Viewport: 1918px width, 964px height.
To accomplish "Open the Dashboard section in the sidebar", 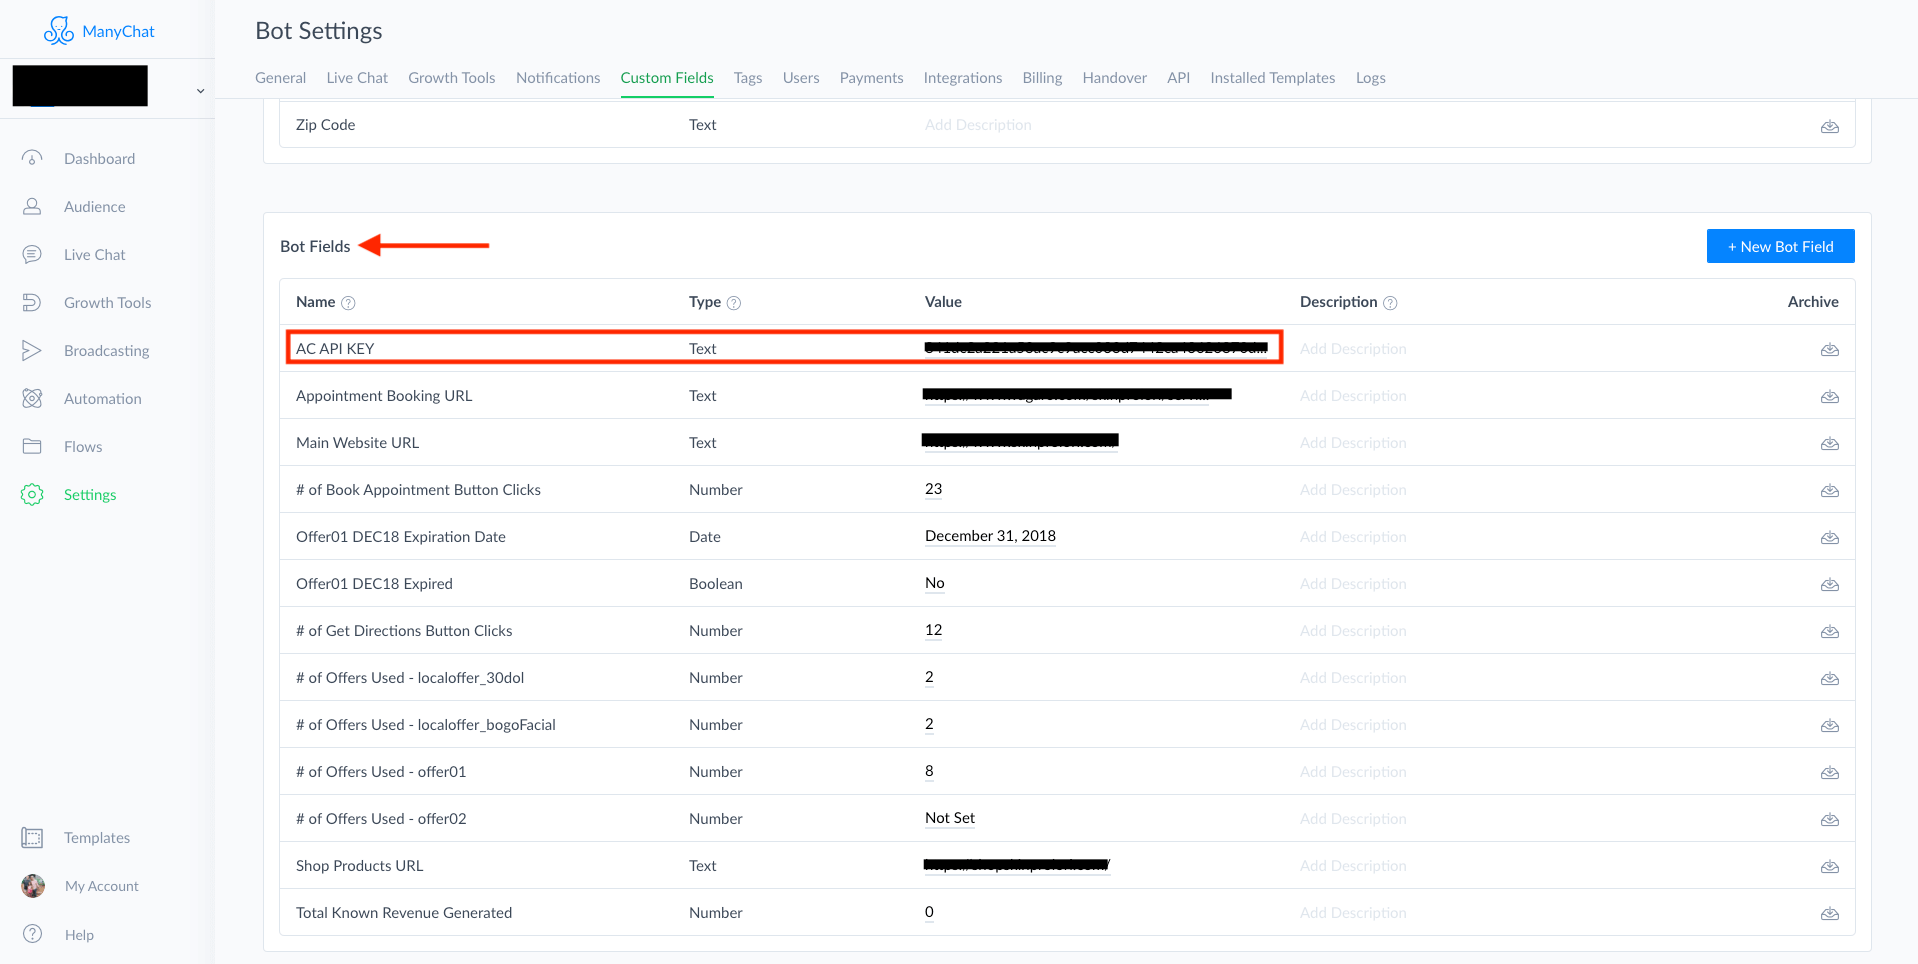I will [x=100, y=158].
